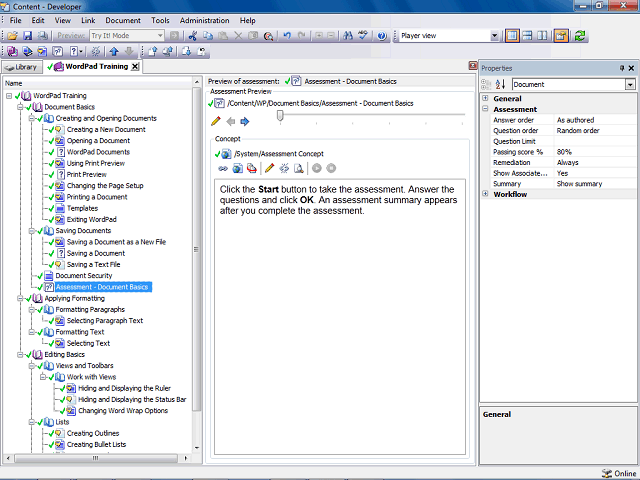Viewport: 640px width, 480px height.
Task: Collapse the Saving Documents tree node
Action: point(31,231)
